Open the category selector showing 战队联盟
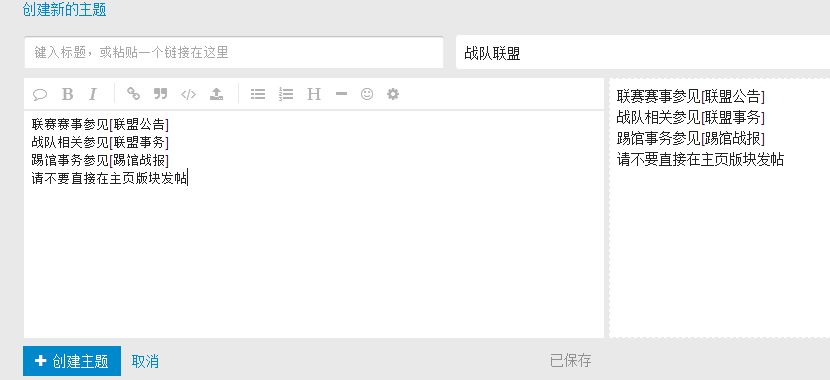The width and height of the screenshot is (830, 380). click(643, 52)
